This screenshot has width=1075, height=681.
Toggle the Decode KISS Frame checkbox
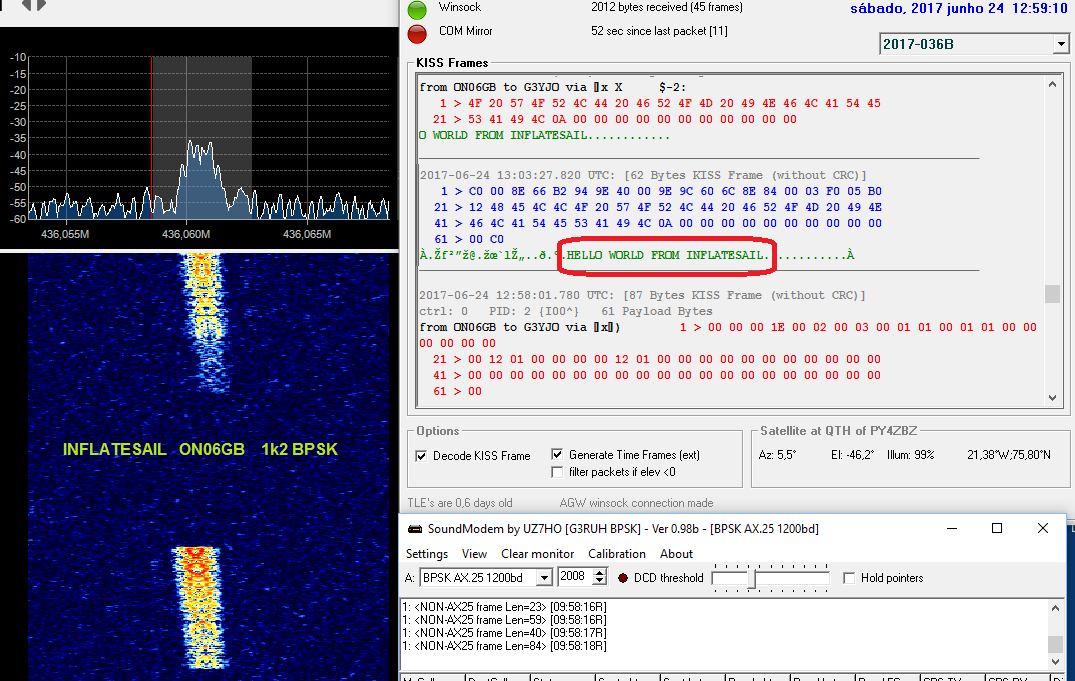coord(421,456)
